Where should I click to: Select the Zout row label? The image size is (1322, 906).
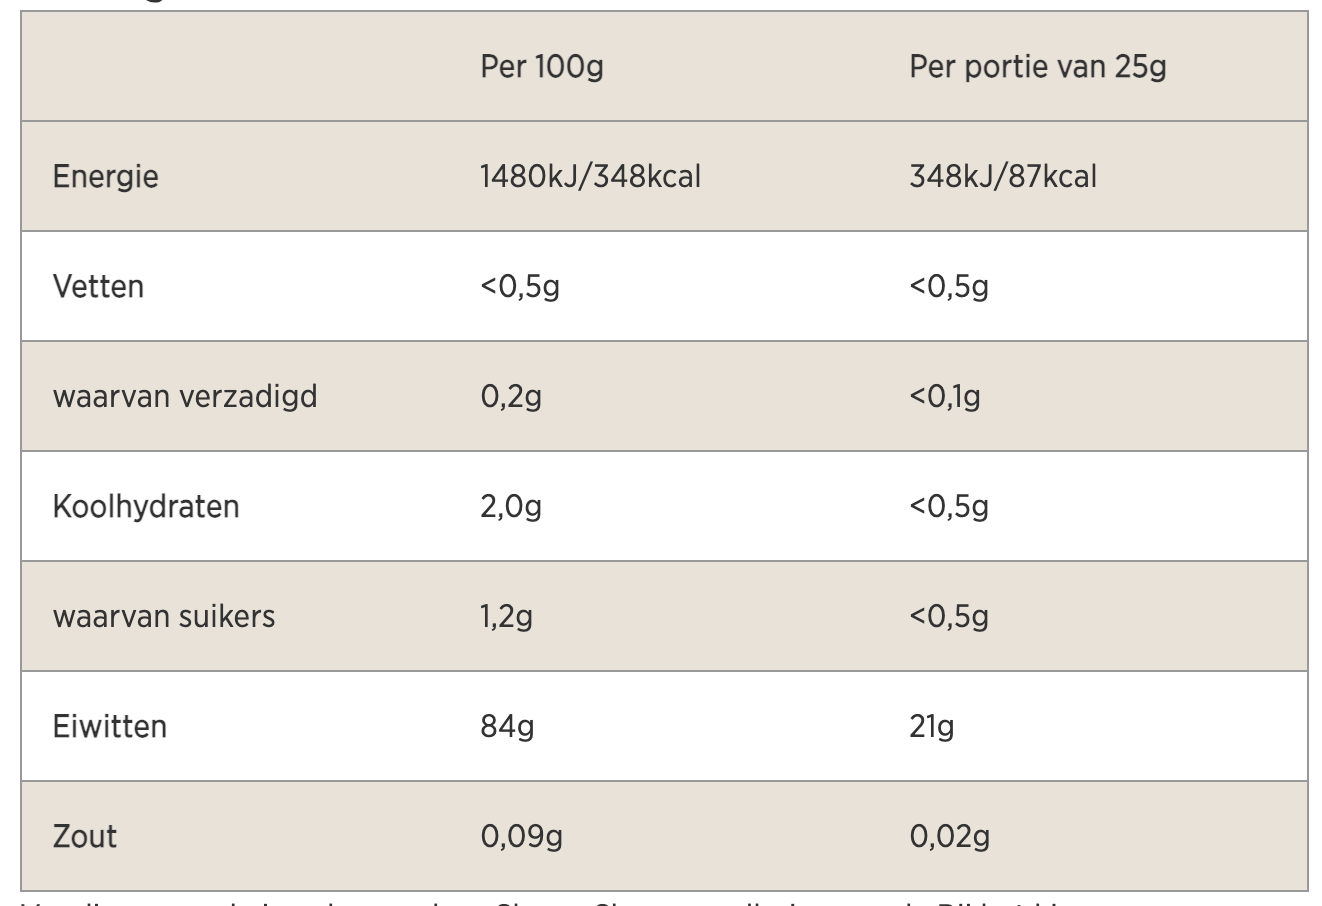click(84, 836)
